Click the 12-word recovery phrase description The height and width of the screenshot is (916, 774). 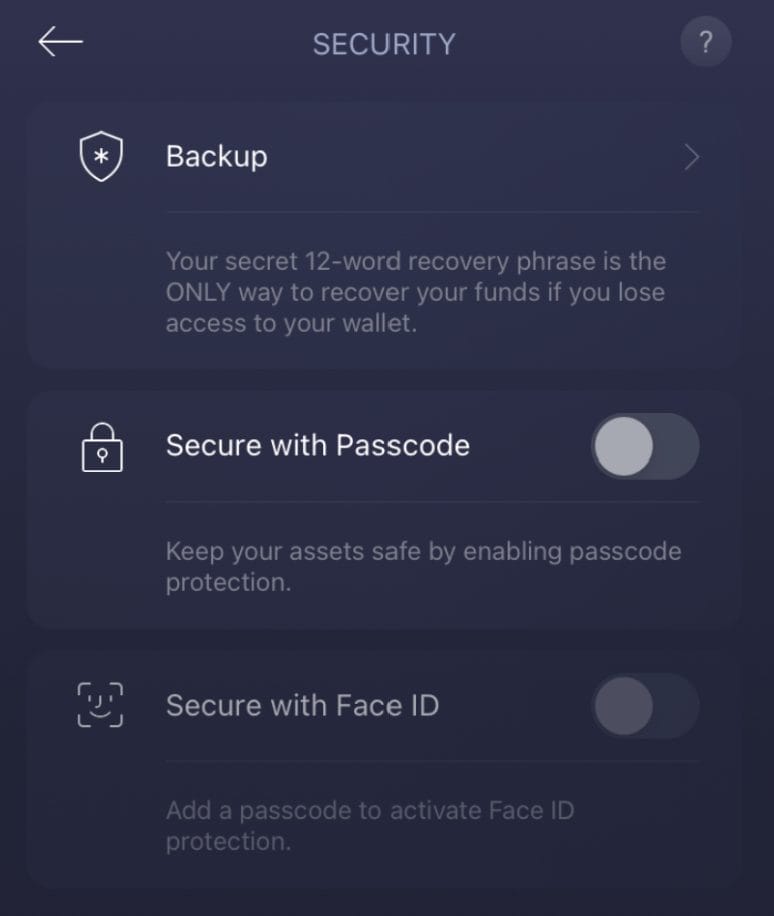point(416,292)
